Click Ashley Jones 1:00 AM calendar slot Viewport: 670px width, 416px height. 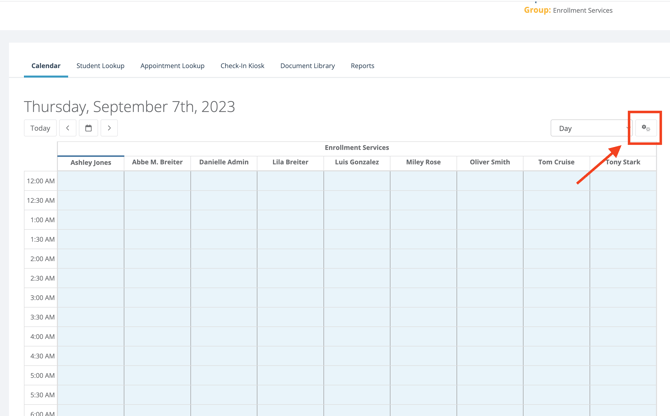pos(91,220)
